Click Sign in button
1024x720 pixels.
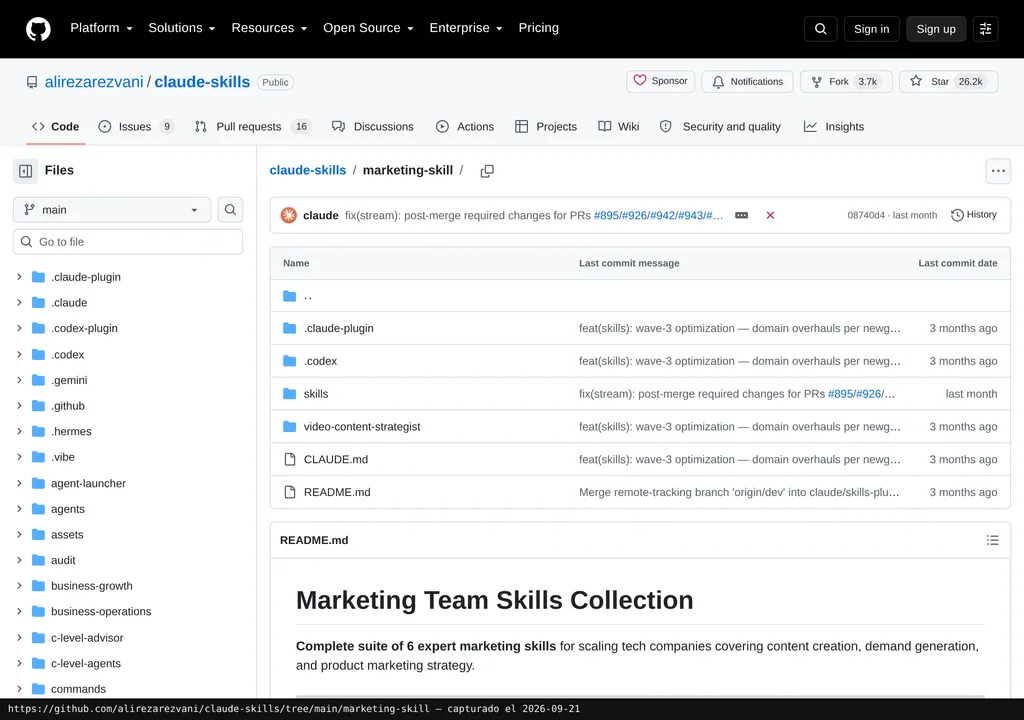[871, 29]
